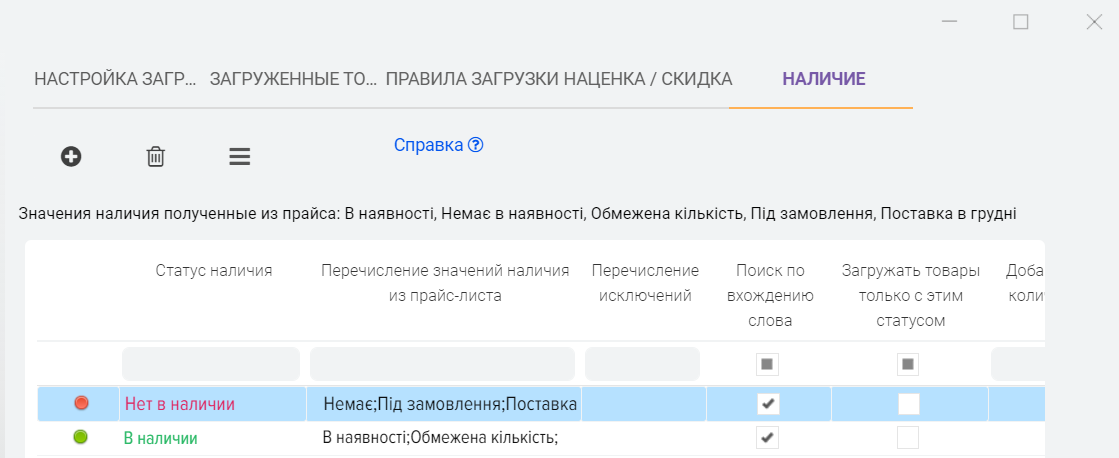Click the green status dot icon
The height and width of the screenshot is (458, 1119).
tap(81, 437)
